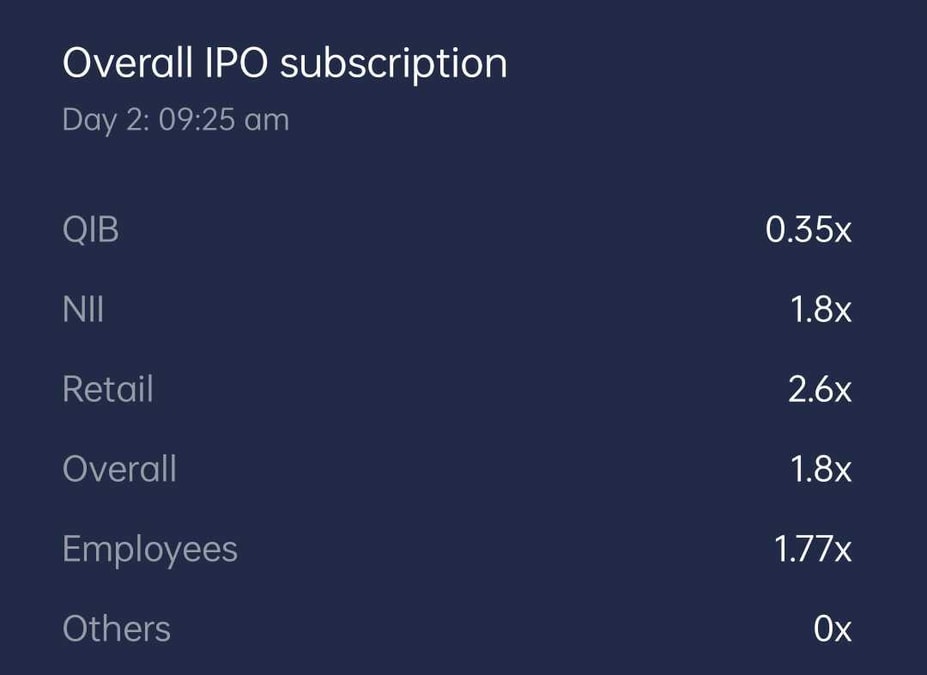Click the Overall IPO subscription heading

coord(283,62)
